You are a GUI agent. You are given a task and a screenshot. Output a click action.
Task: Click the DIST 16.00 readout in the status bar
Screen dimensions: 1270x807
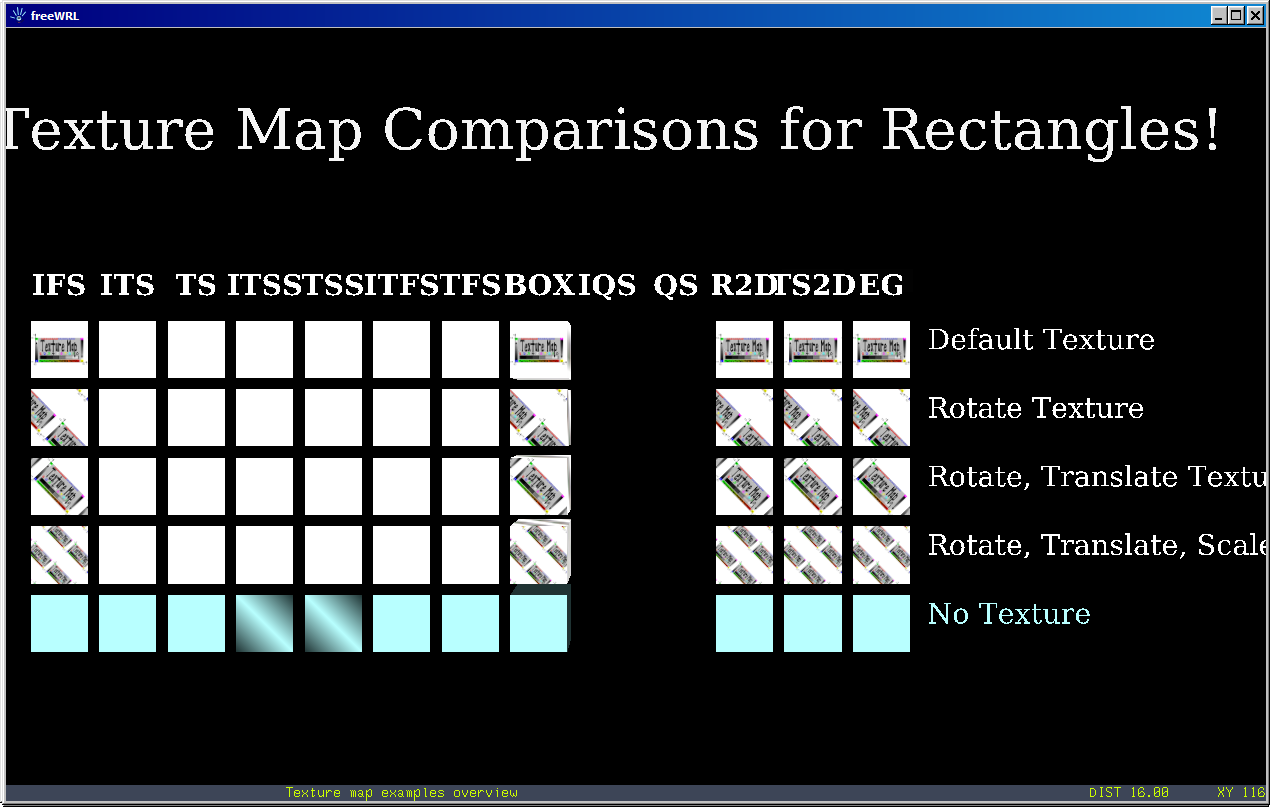1128,793
